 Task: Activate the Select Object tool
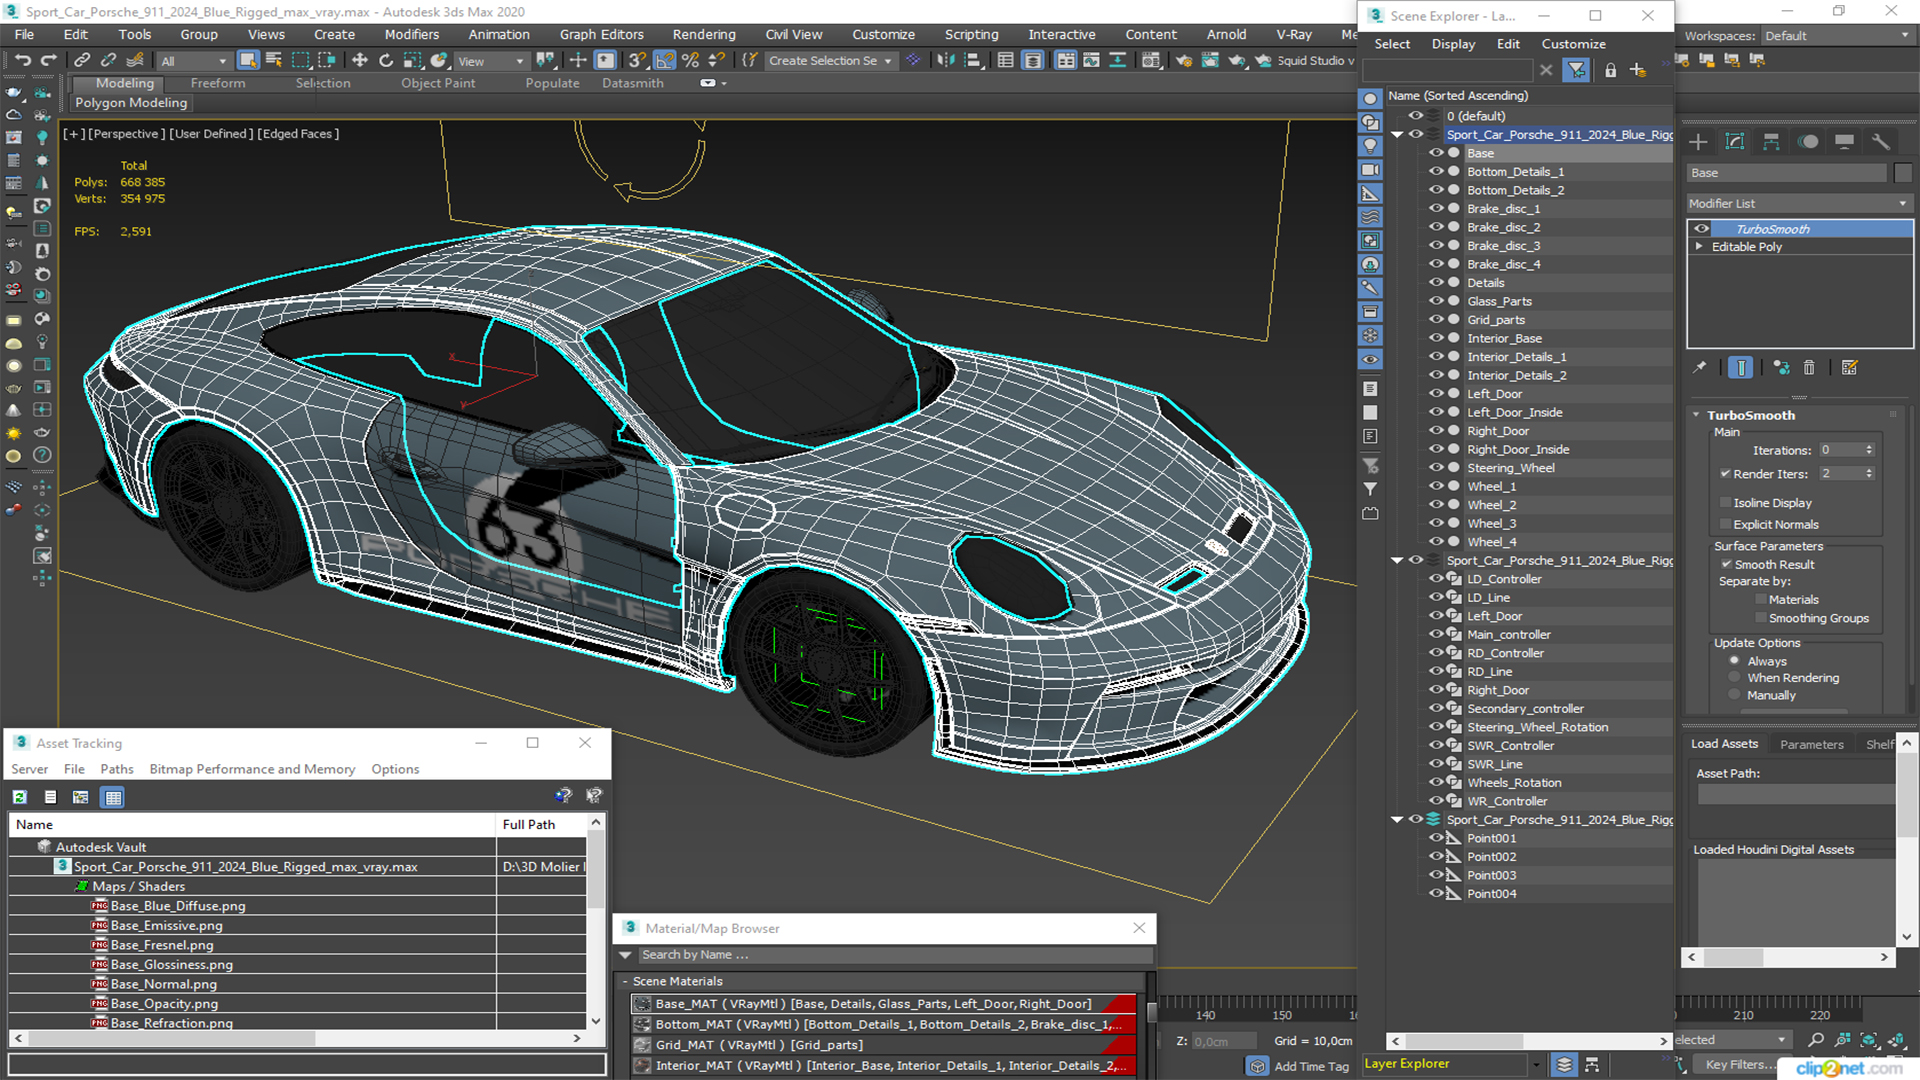(x=248, y=60)
